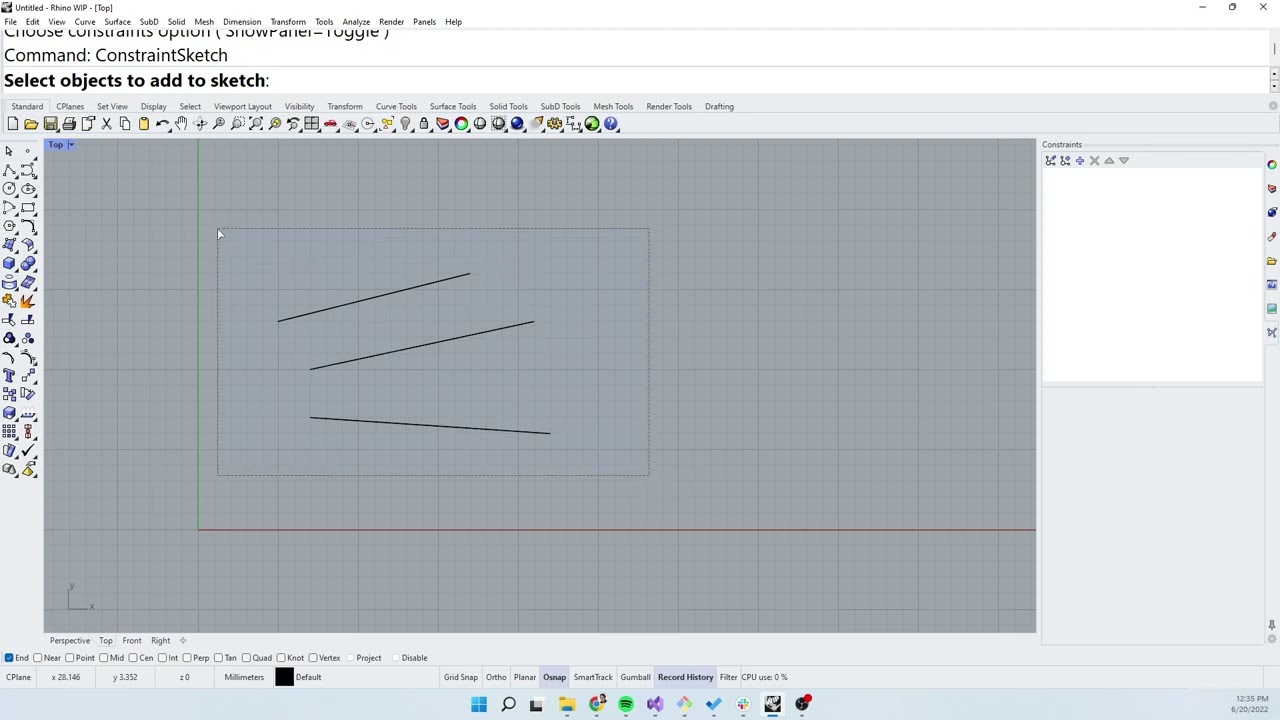Move the constraint up with the up triangle
1280x720 pixels.
click(1109, 160)
